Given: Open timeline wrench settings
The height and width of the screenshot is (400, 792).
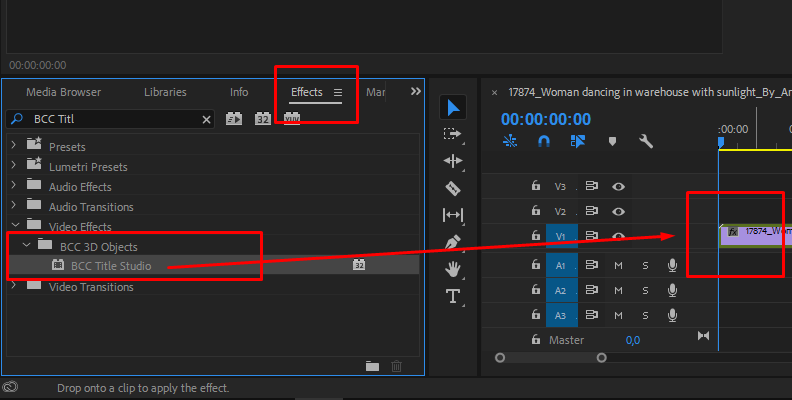Looking at the screenshot, I should [x=646, y=141].
